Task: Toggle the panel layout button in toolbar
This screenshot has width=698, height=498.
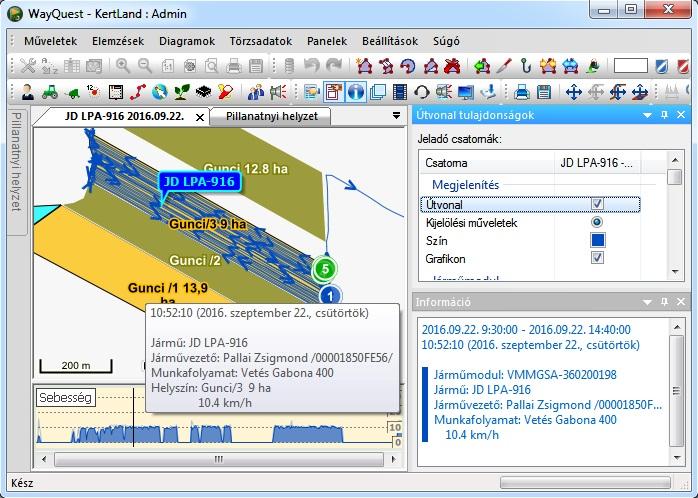Action: tap(334, 92)
